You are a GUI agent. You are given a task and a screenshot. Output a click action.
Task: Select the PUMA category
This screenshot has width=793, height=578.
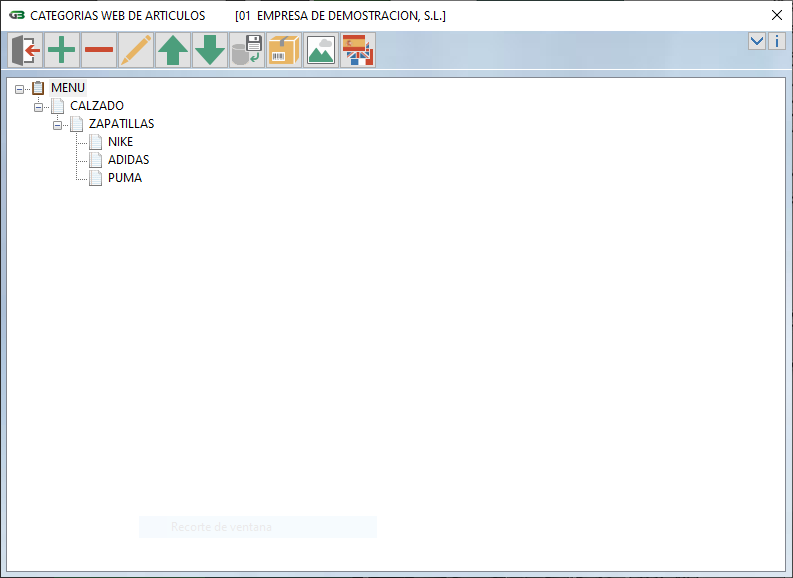pyautogui.click(x=124, y=178)
